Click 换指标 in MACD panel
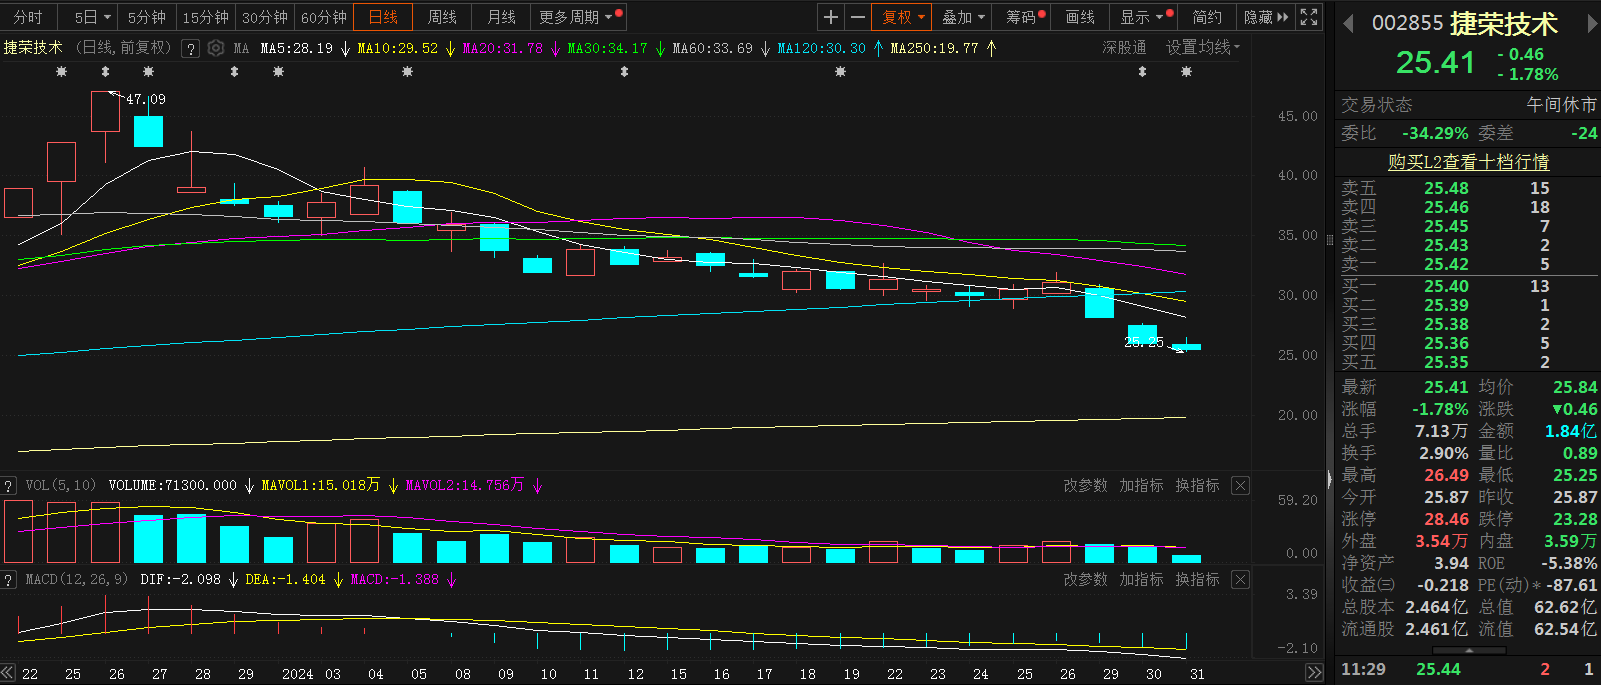This screenshot has width=1601, height=685. [1197, 580]
